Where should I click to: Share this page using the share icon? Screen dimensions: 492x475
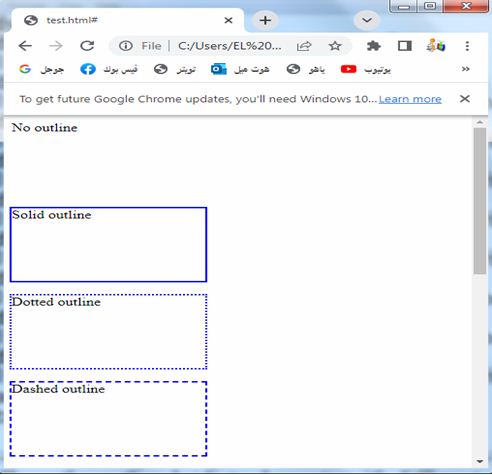pyautogui.click(x=304, y=46)
